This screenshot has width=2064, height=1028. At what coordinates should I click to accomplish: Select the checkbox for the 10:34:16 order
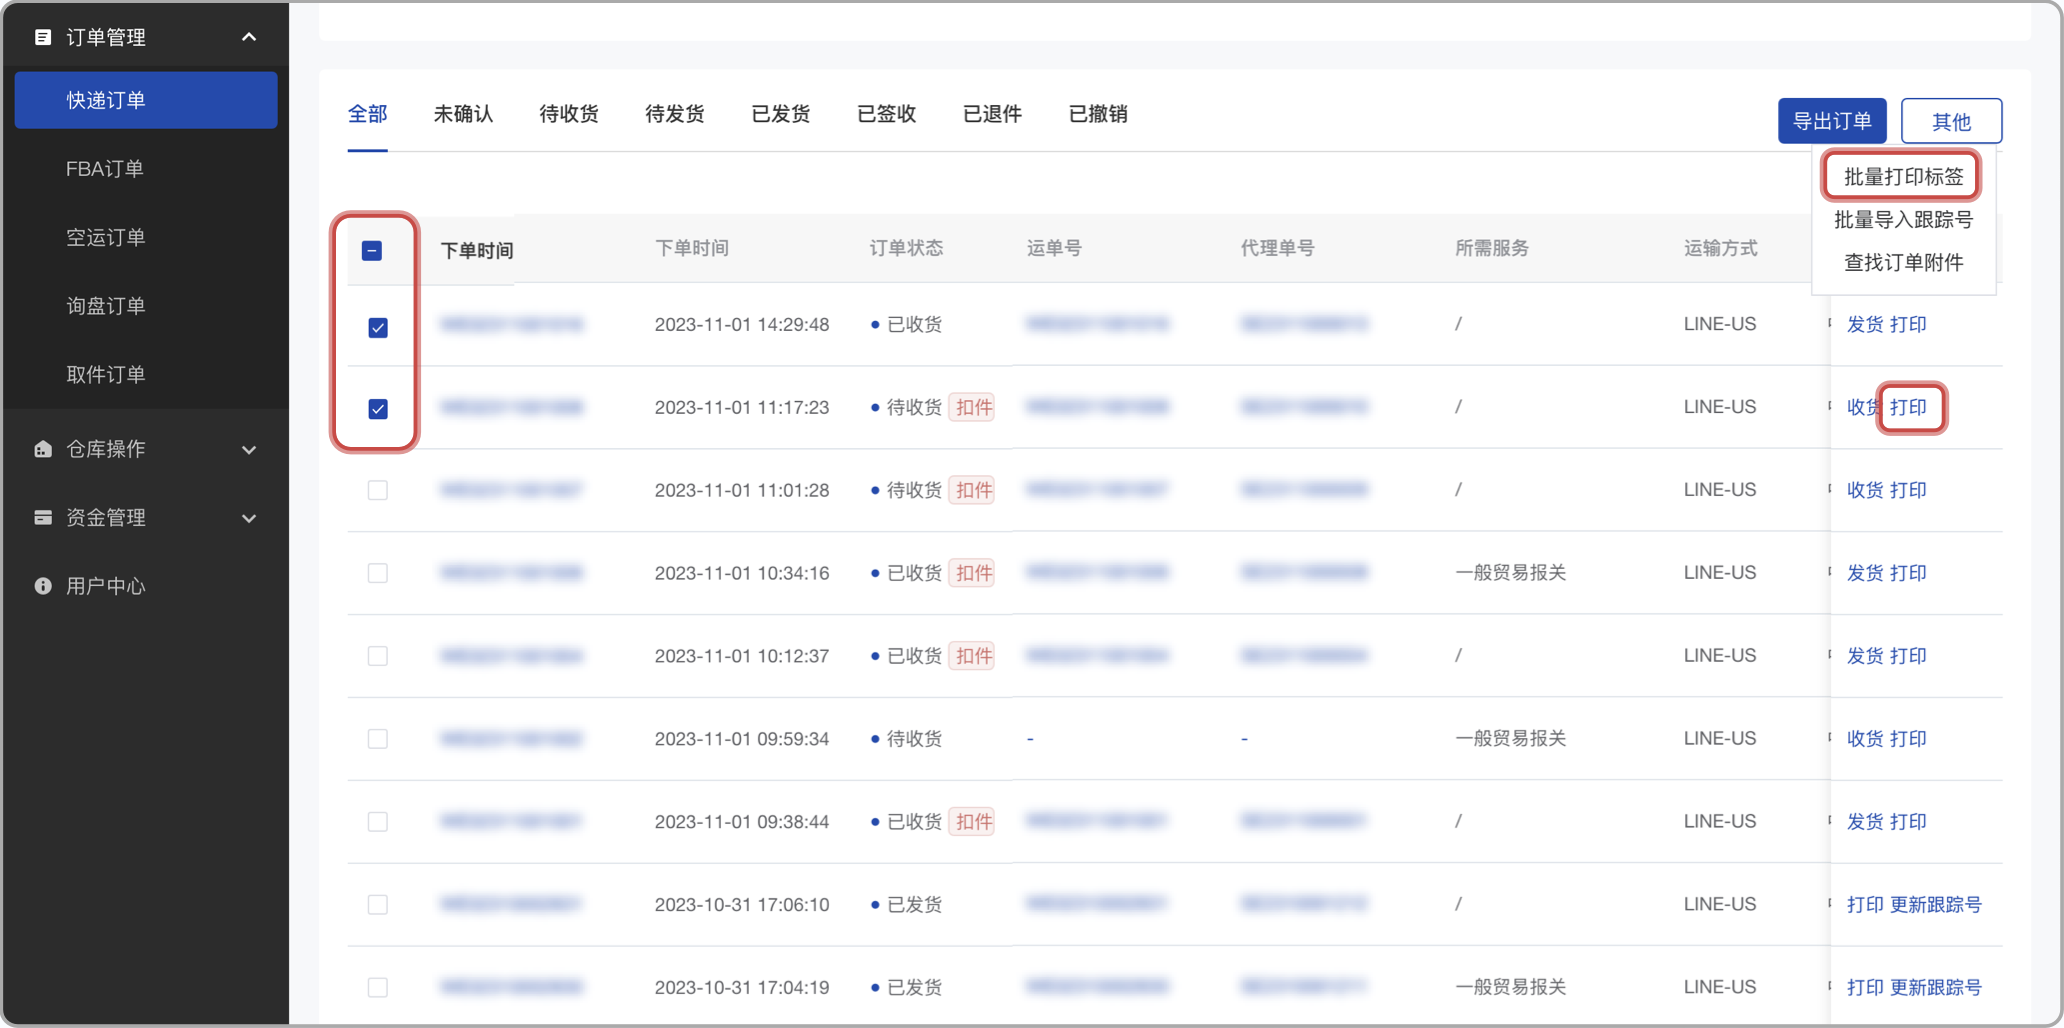(378, 573)
